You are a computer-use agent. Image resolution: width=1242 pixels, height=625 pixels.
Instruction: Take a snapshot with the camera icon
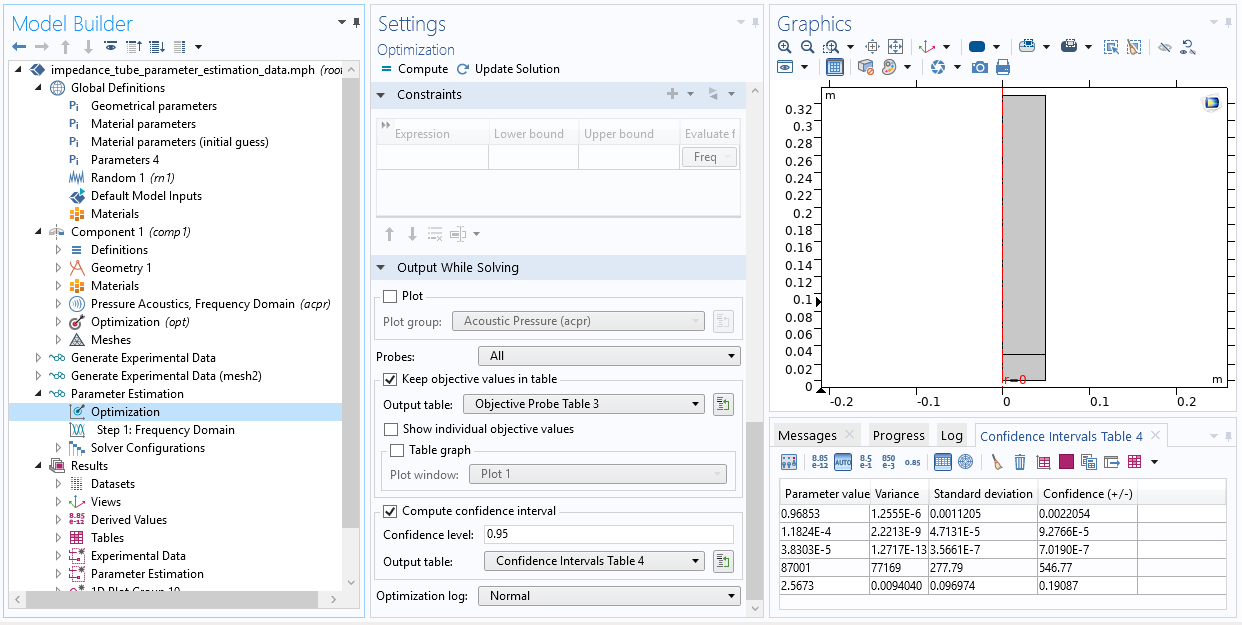(x=980, y=67)
